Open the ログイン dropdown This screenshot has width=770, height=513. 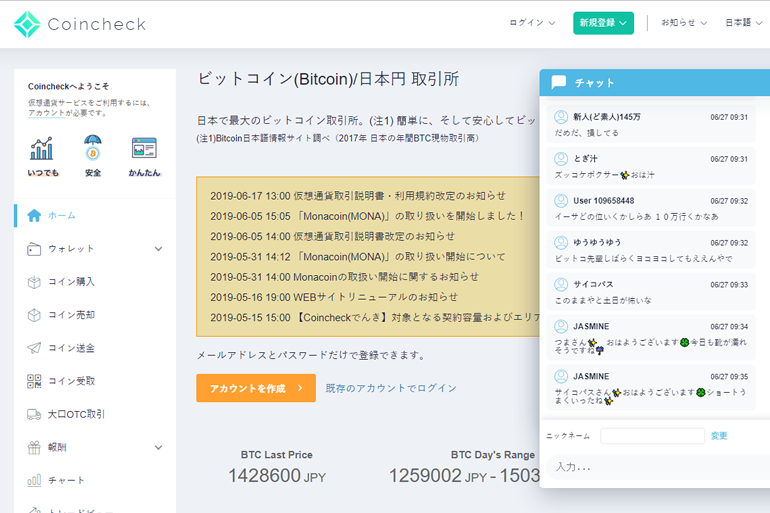pyautogui.click(x=532, y=23)
